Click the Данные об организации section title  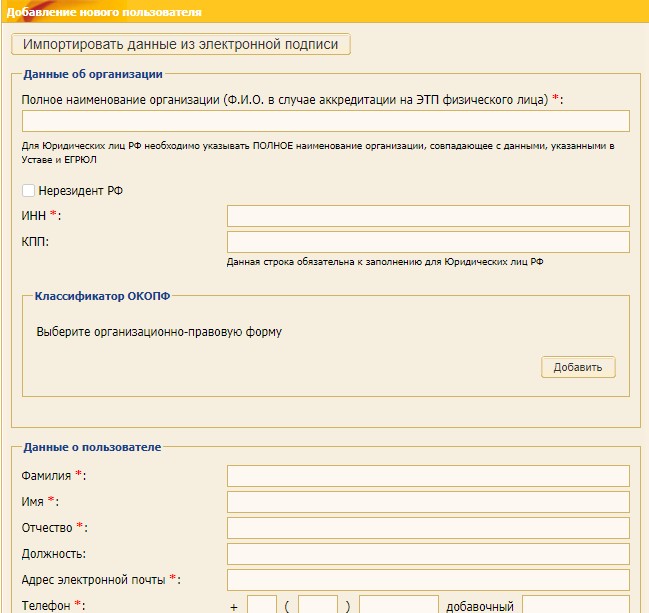tap(92, 74)
